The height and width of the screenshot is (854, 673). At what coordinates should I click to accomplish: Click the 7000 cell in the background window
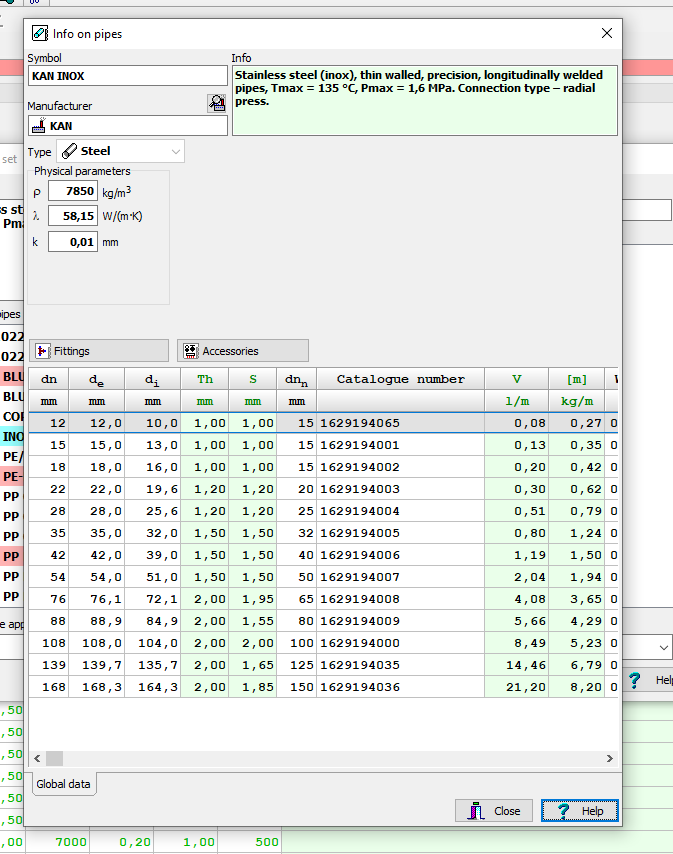coord(58,842)
